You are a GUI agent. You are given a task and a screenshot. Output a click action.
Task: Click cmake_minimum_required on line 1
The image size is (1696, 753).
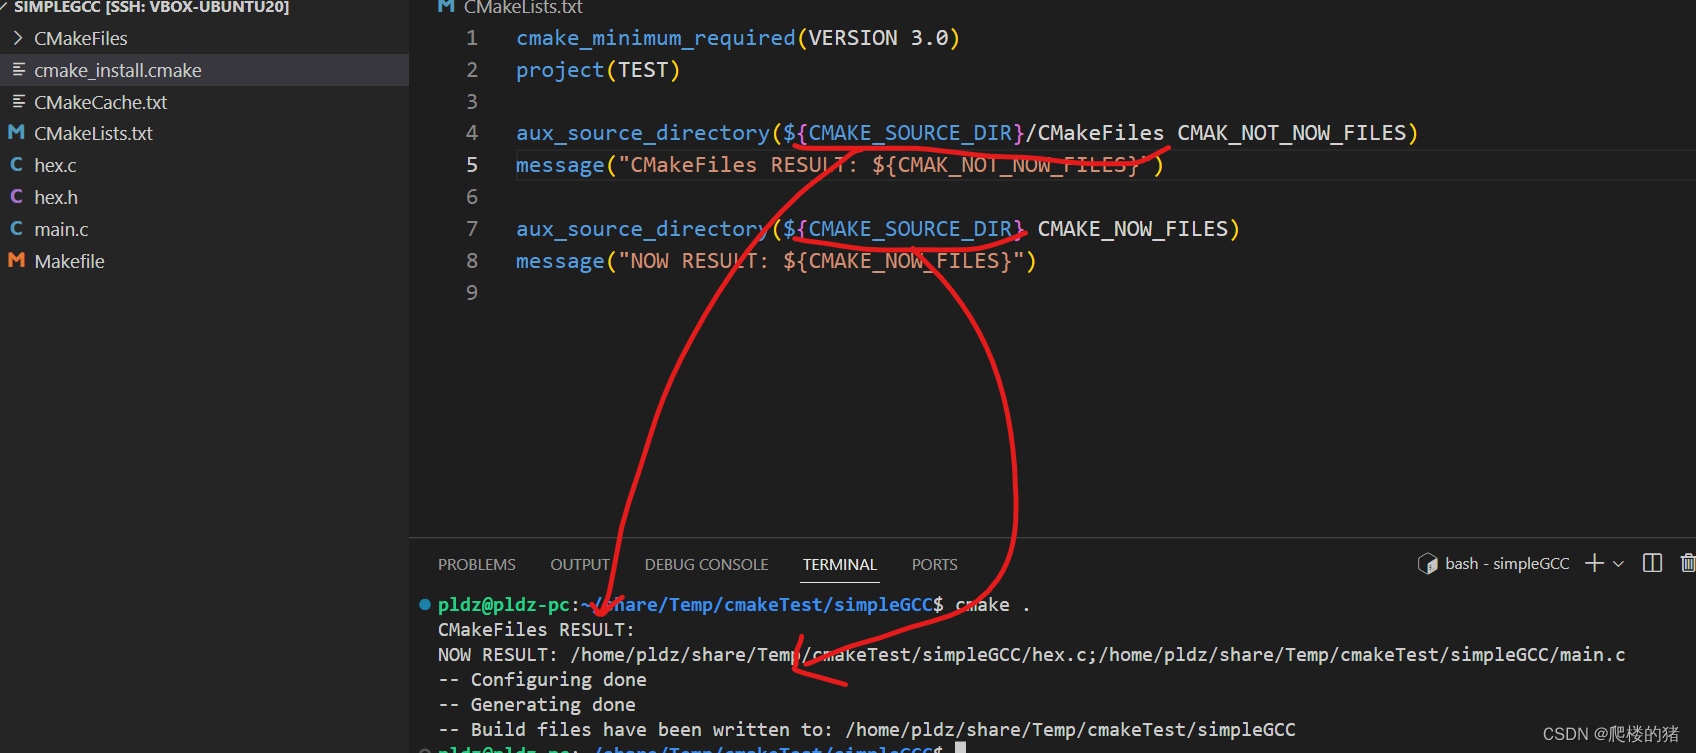[656, 38]
